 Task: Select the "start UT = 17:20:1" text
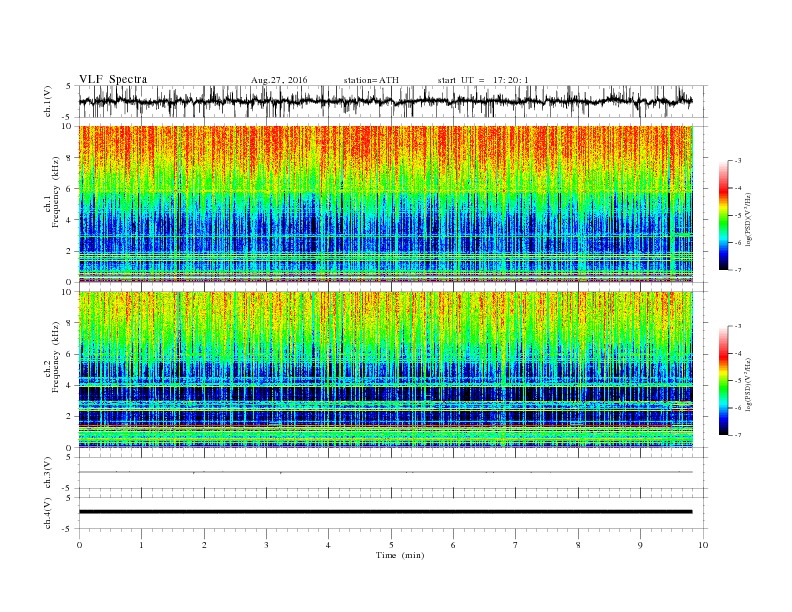point(483,80)
